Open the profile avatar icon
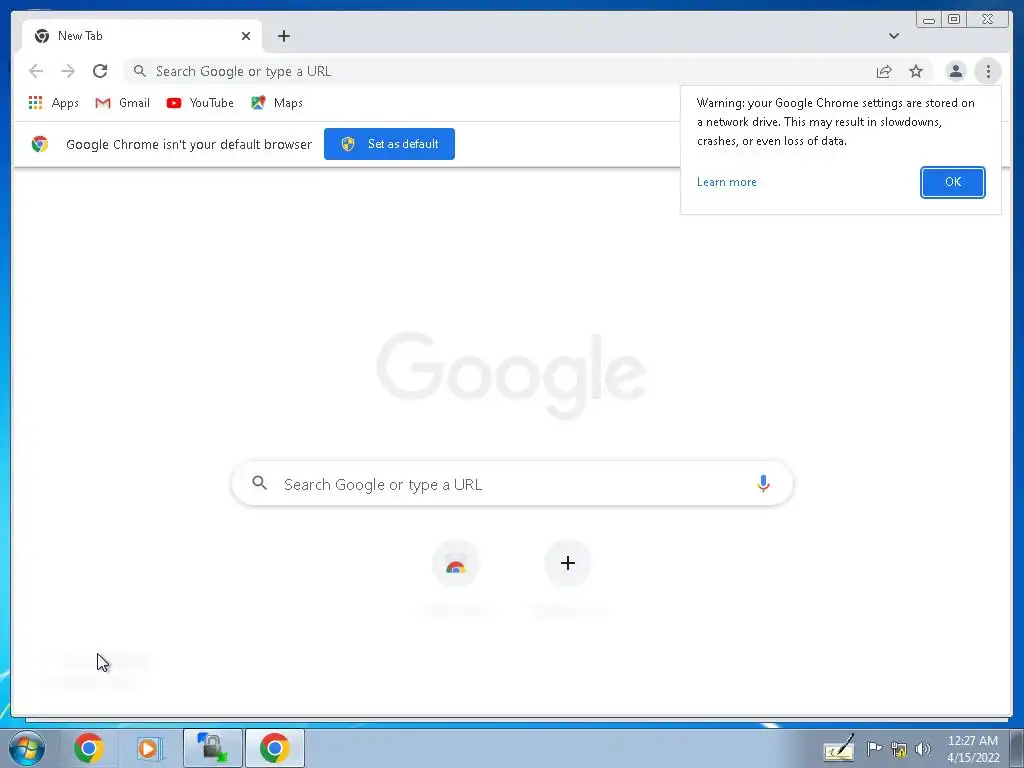This screenshot has height=768, width=1024. (x=955, y=71)
